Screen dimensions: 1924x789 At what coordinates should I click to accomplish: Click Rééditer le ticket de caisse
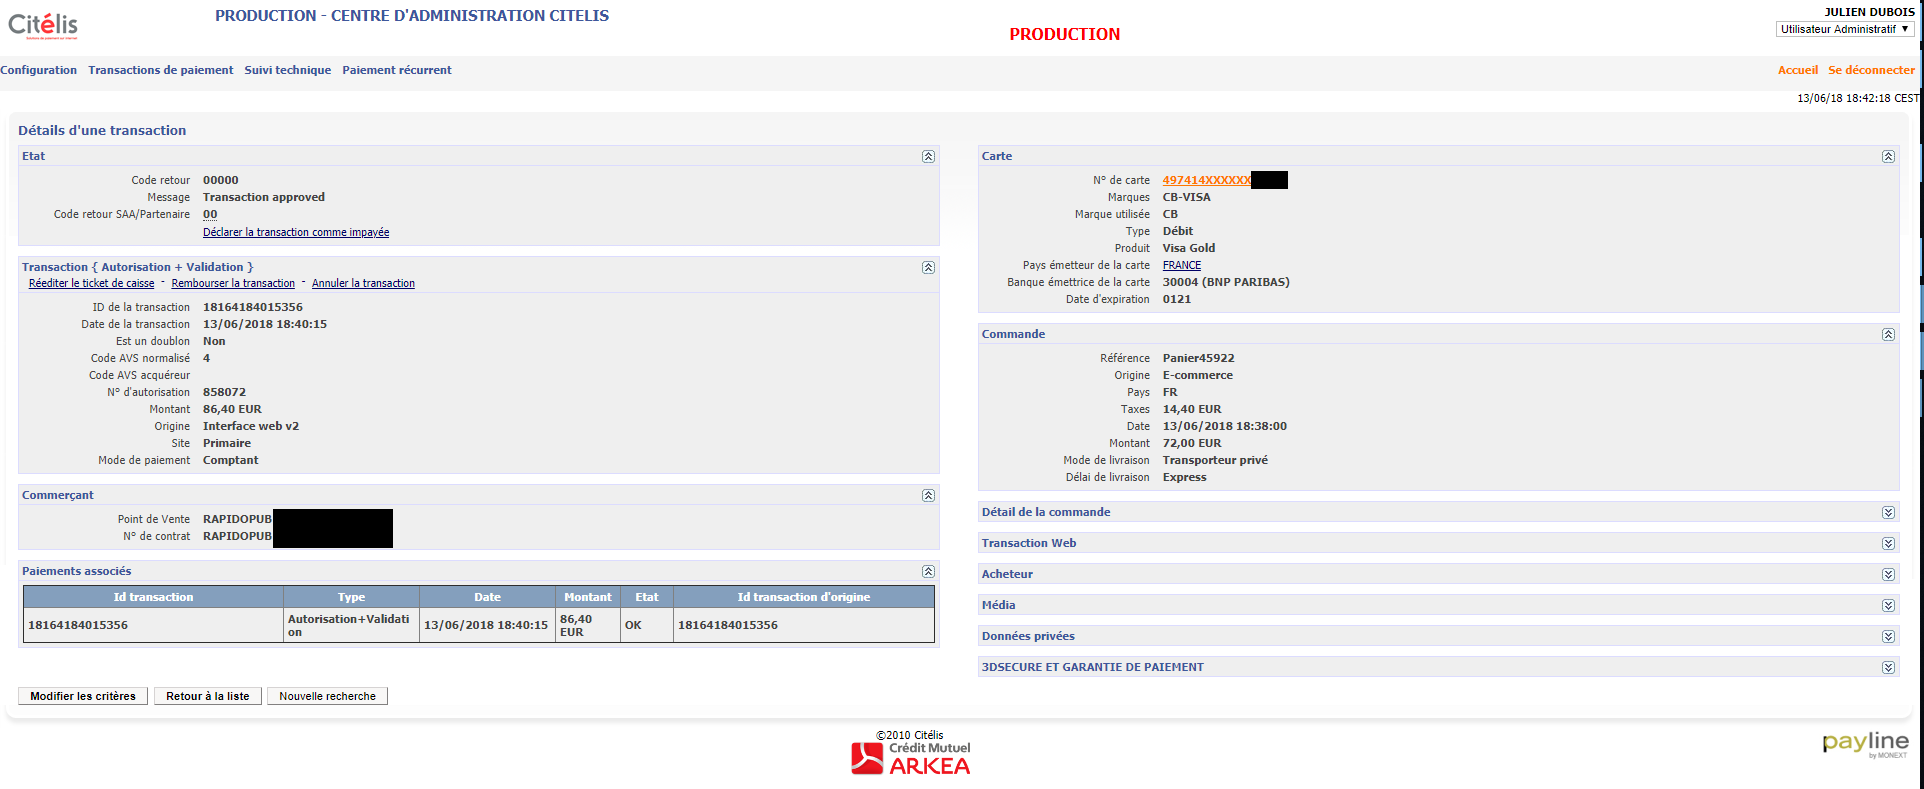click(x=92, y=283)
